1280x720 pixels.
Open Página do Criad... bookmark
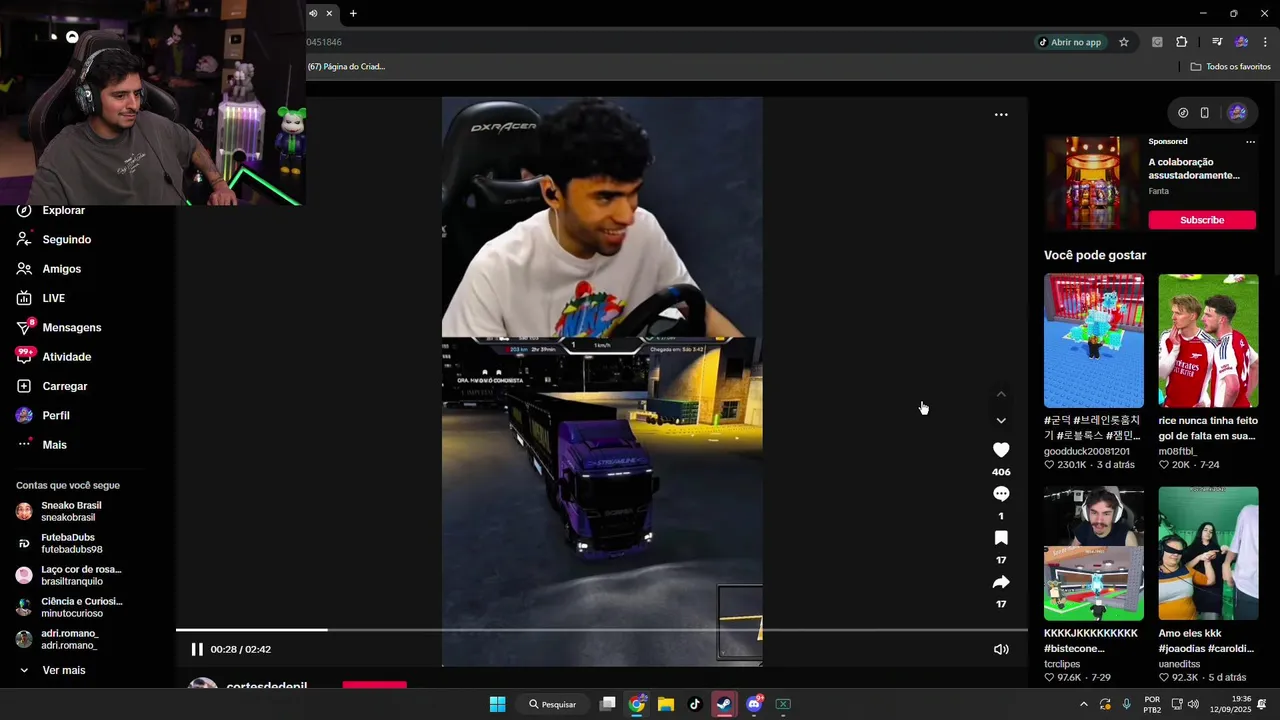(346, 67)
